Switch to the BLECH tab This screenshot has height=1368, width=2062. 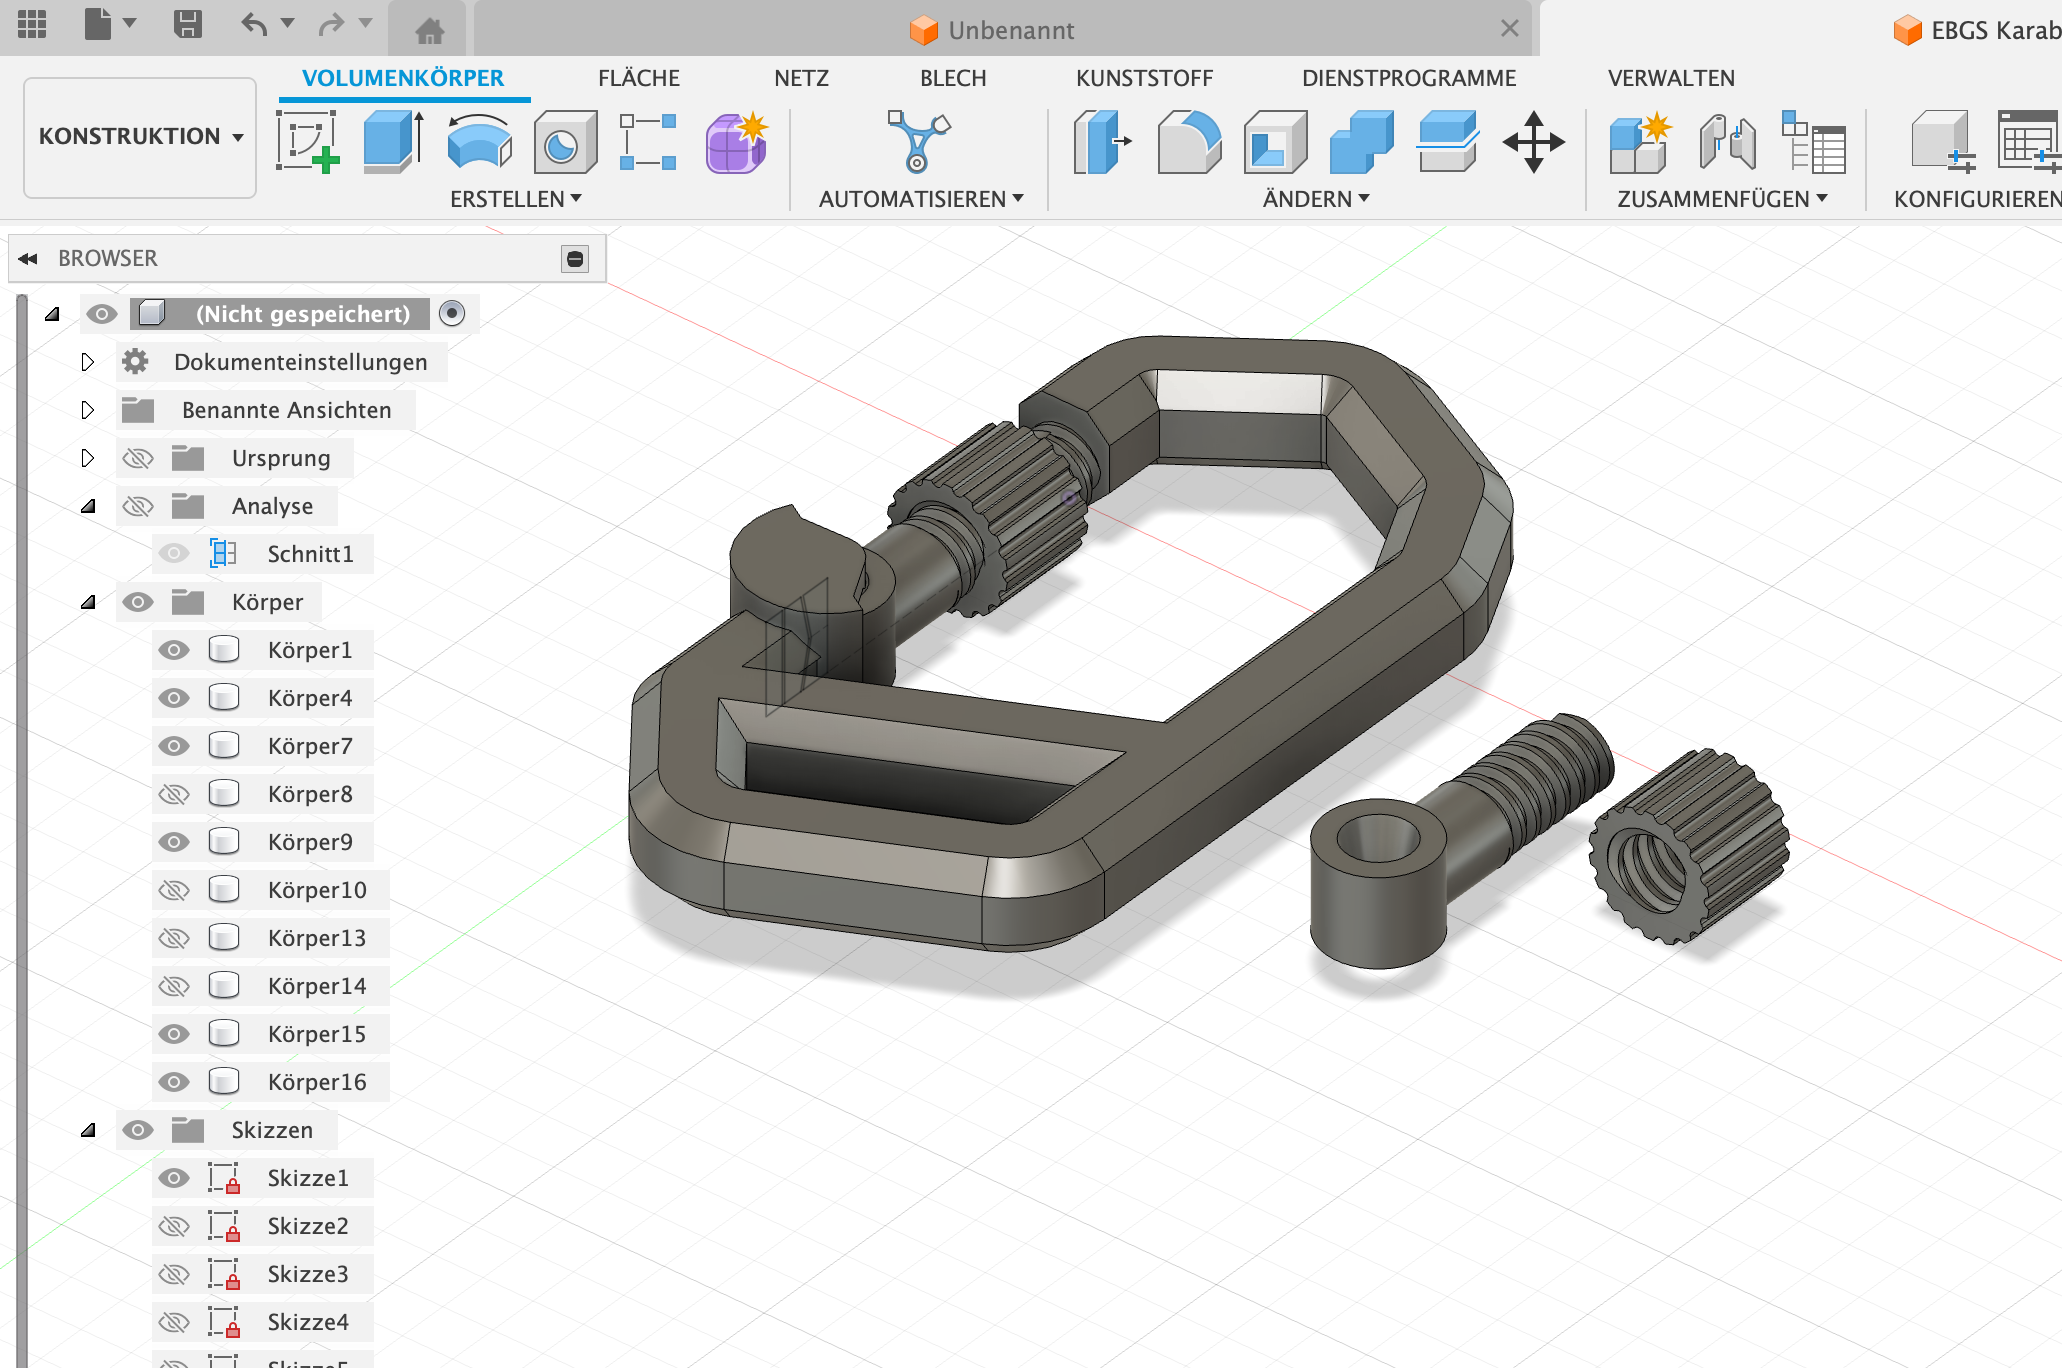click(x=953, y=78)
